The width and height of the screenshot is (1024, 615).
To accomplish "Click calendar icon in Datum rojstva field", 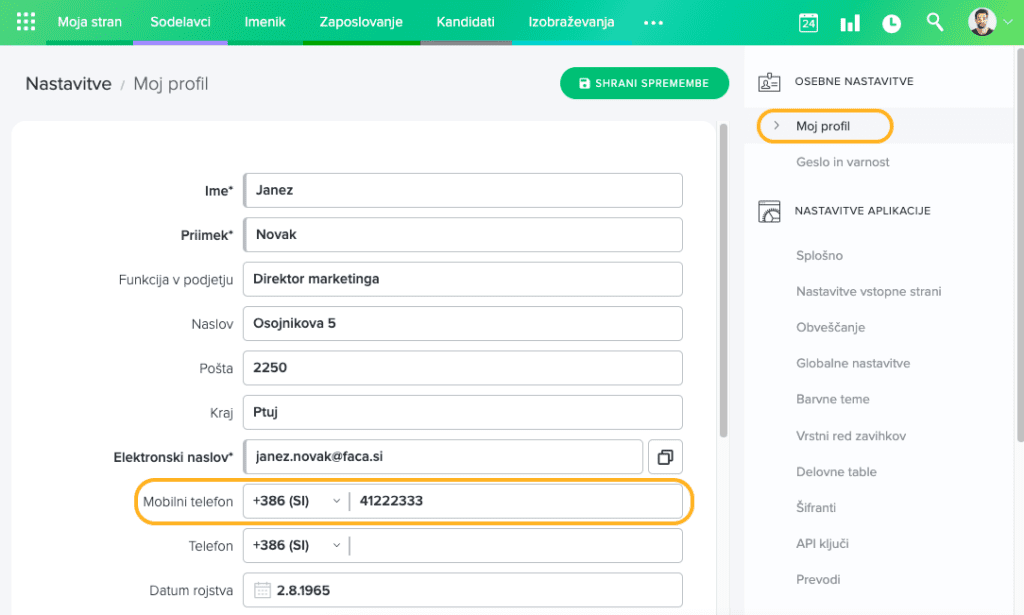I will 262,590.
